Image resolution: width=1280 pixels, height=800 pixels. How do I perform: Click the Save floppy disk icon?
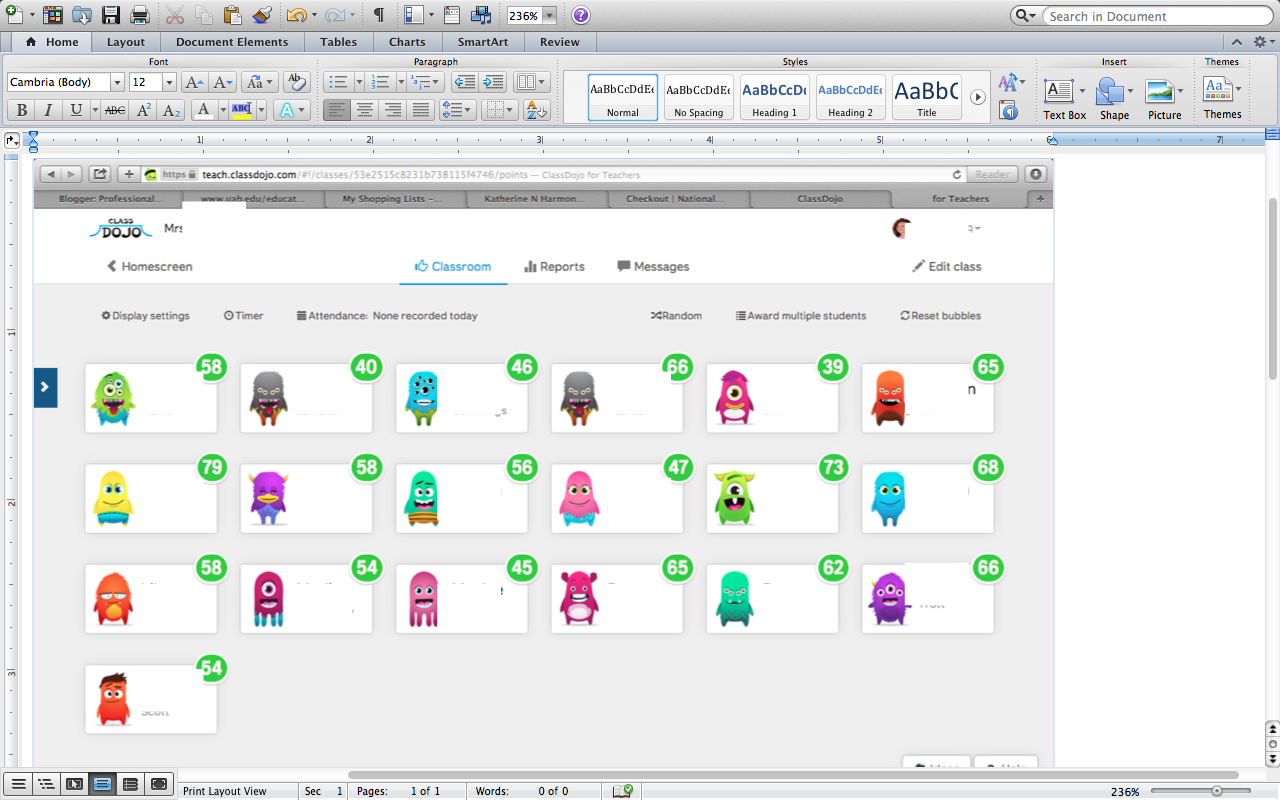click(111, 16)
